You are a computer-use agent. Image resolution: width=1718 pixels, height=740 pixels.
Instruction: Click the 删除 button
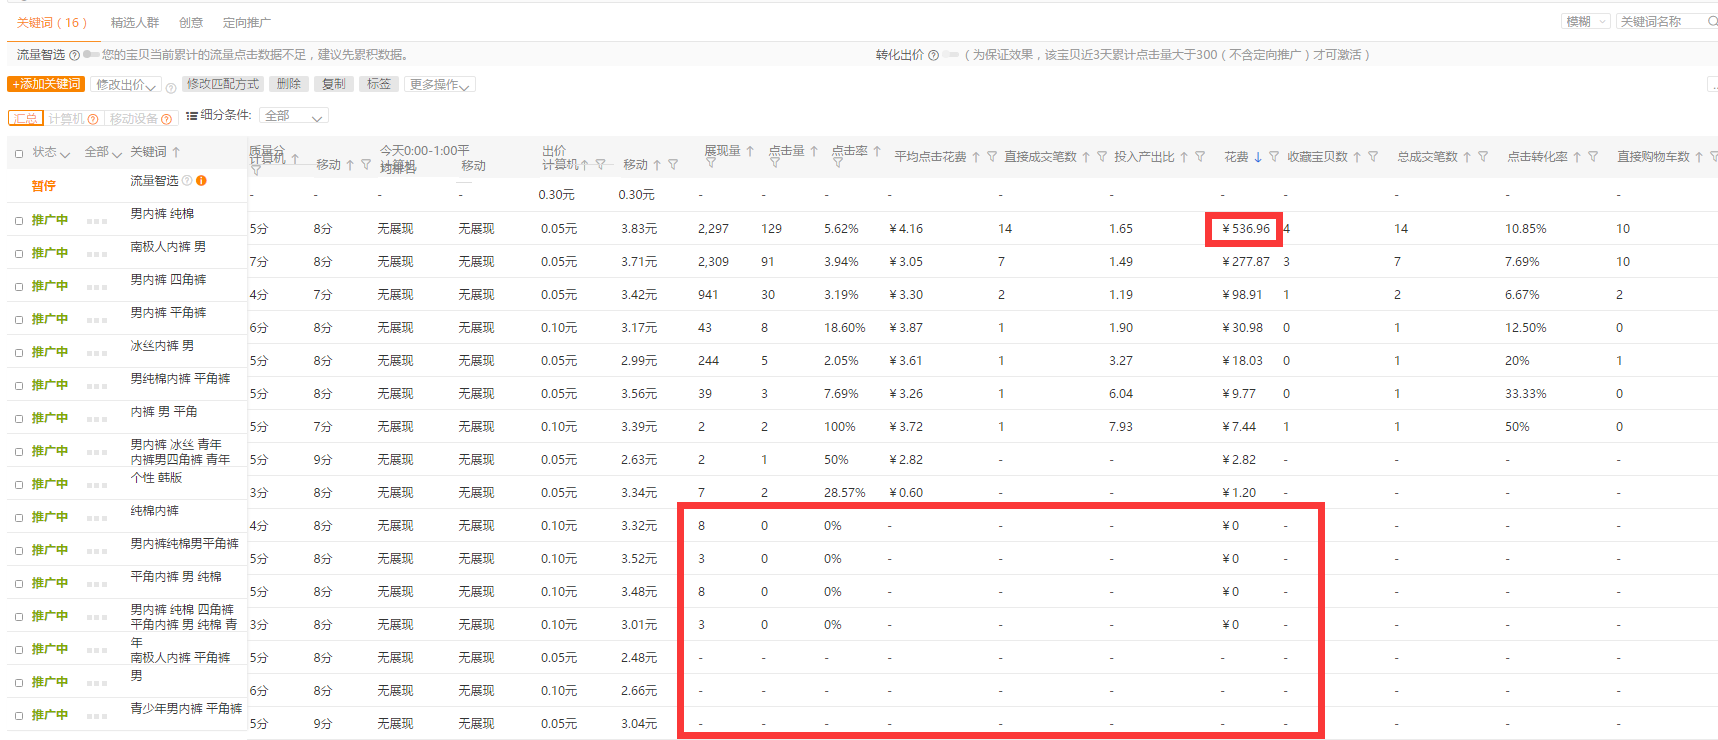[289, 84]
